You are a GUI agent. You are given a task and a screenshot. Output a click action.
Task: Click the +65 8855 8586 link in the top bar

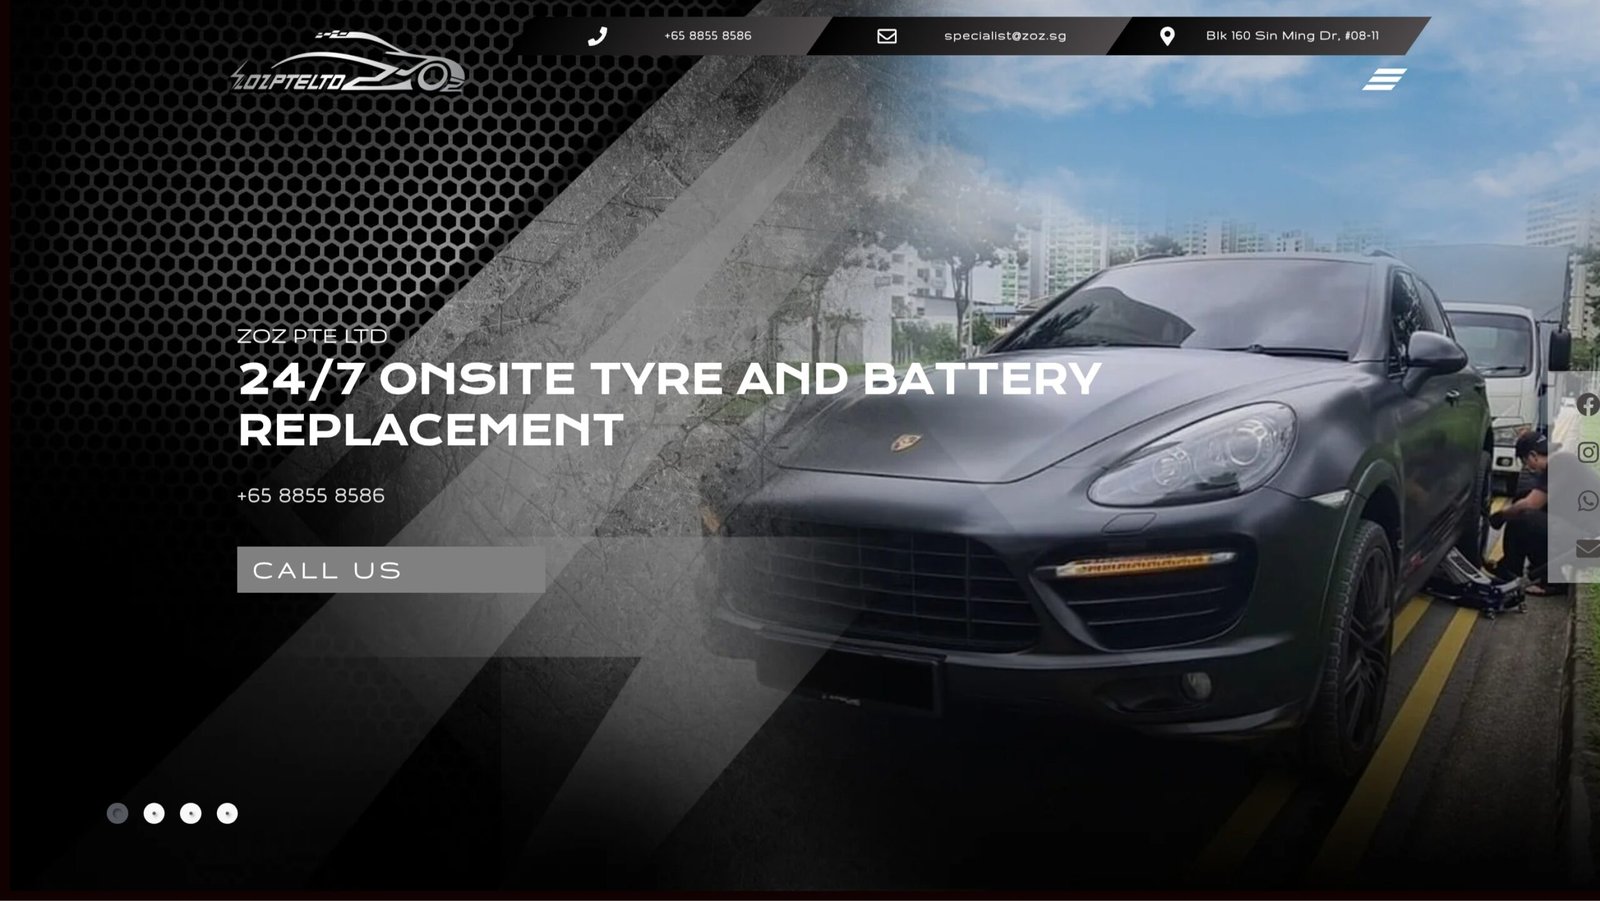pos(708,36)
